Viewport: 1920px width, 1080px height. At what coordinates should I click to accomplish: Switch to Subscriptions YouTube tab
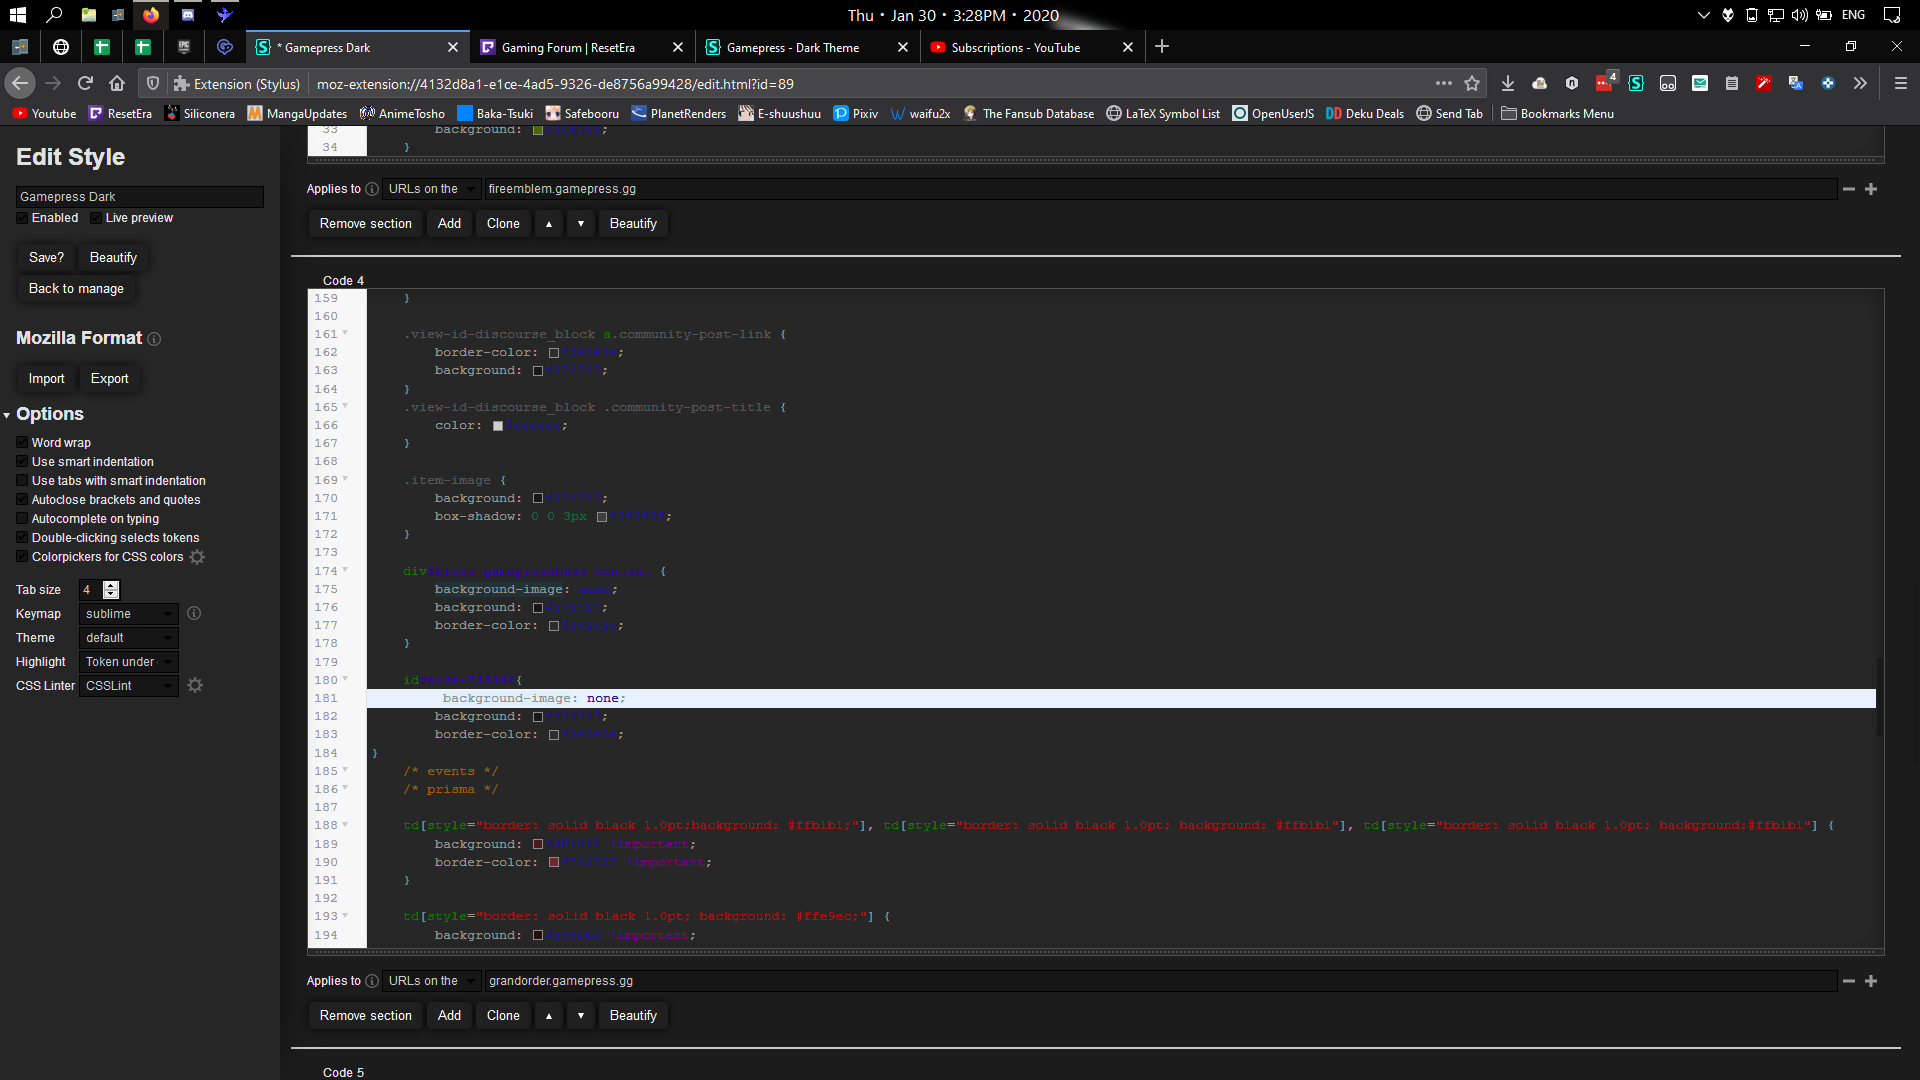click(1015, 47)
